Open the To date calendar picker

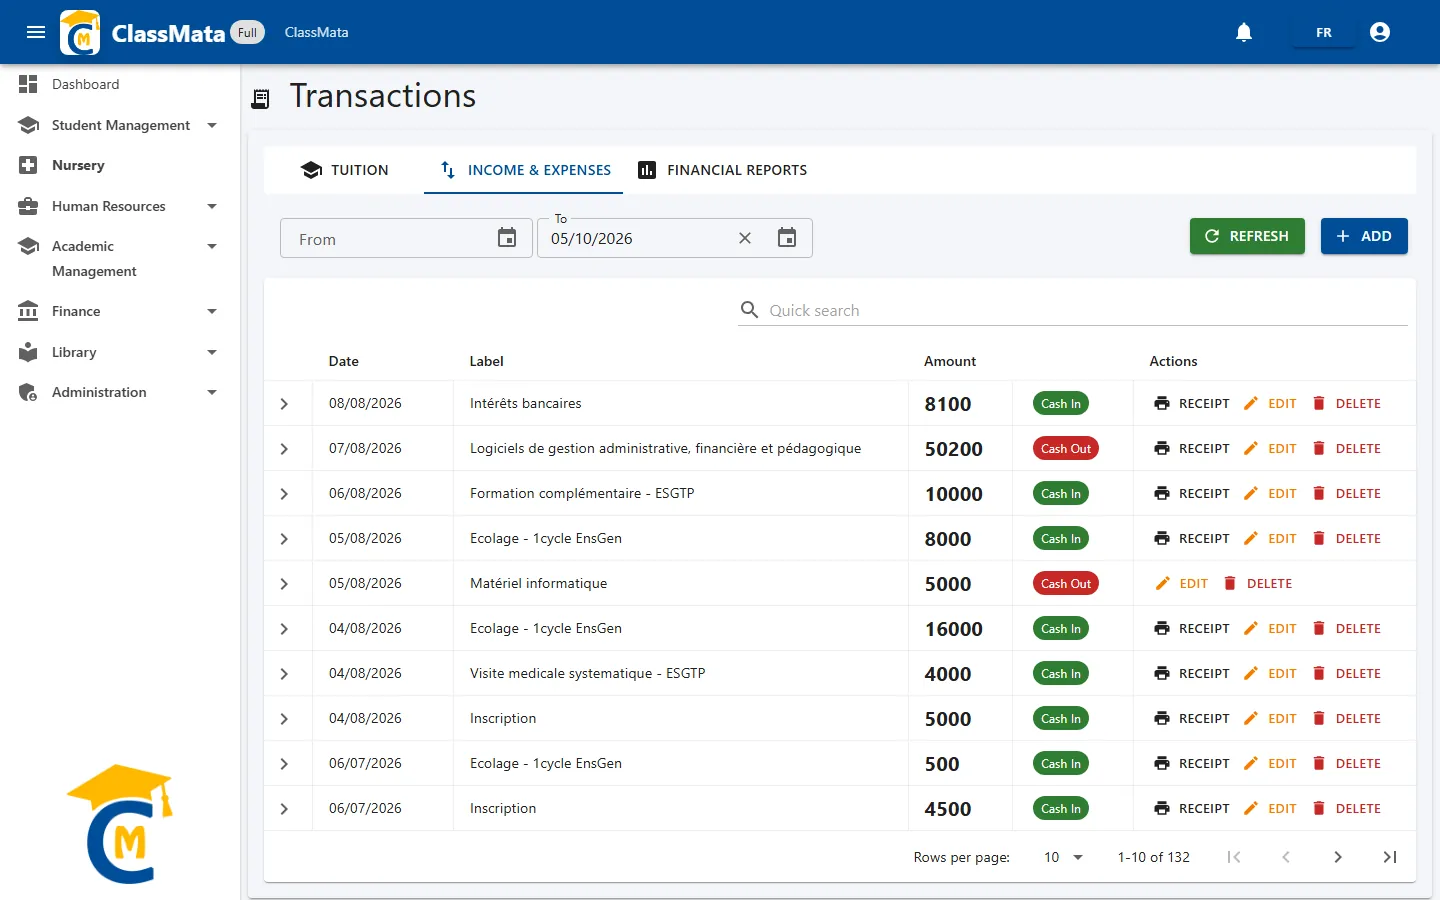pyautogui.click(x=787, y=238)
